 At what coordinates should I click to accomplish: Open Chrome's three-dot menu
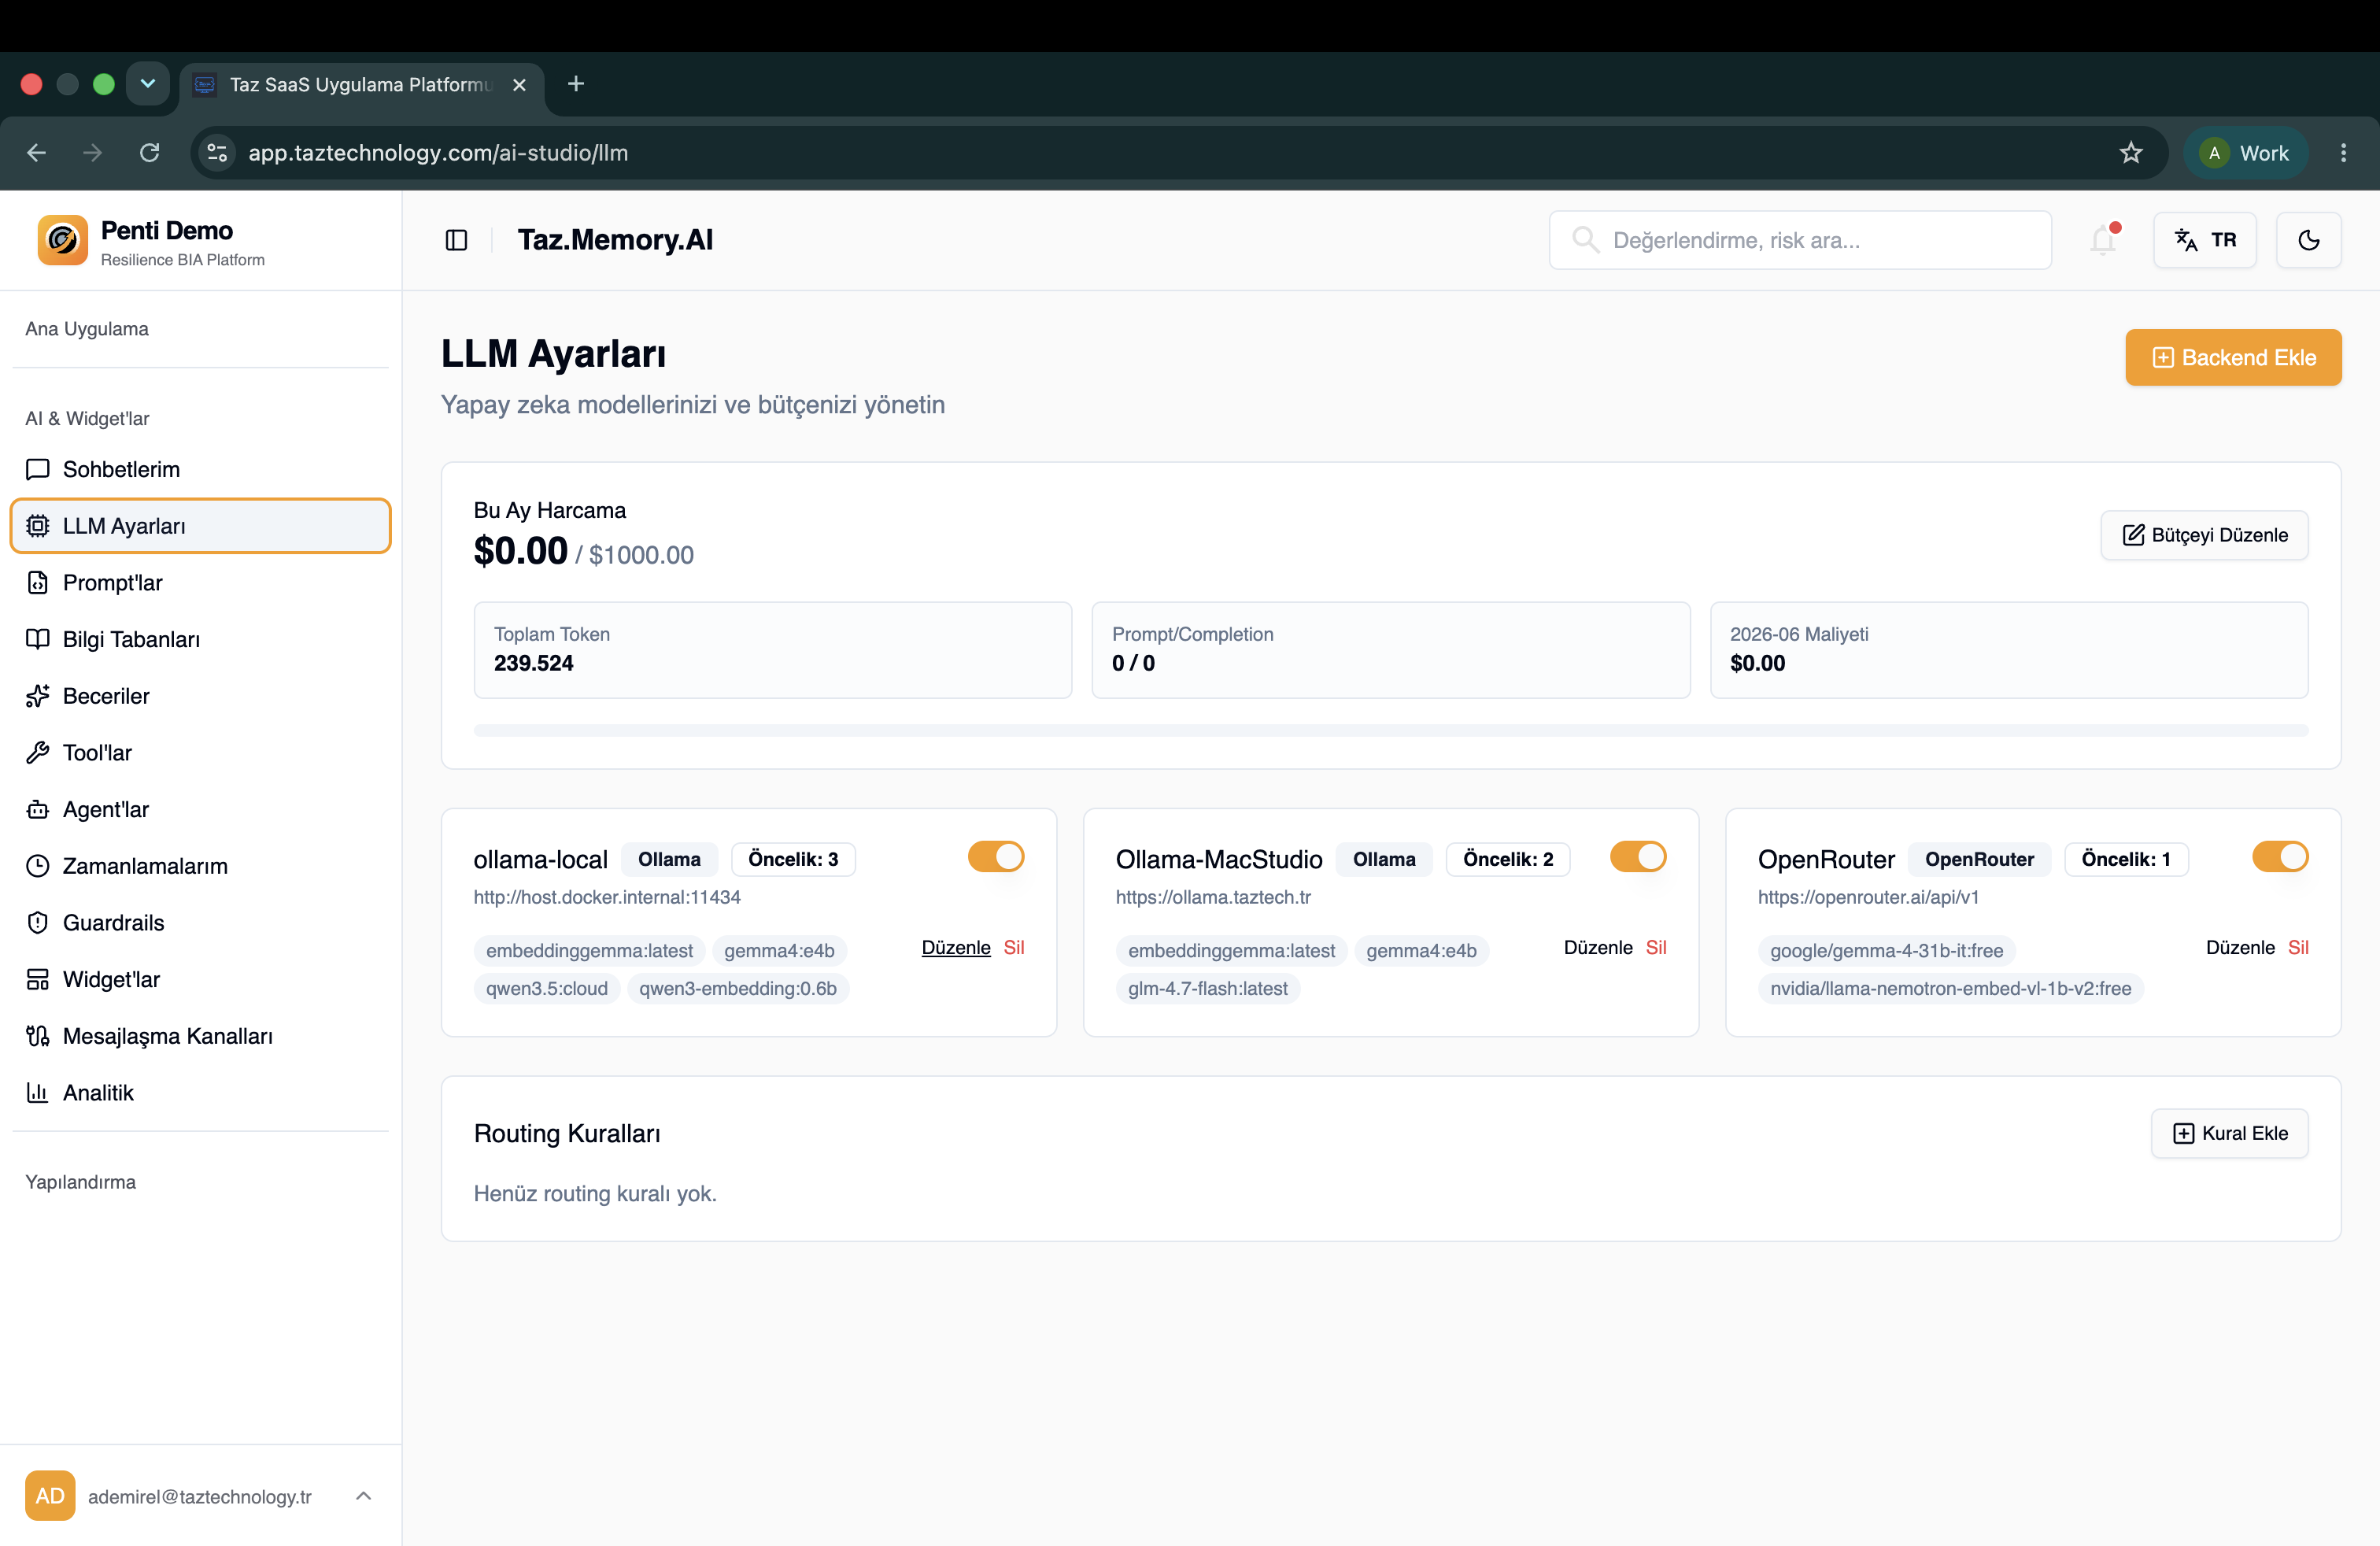[x=2343, y=153]
